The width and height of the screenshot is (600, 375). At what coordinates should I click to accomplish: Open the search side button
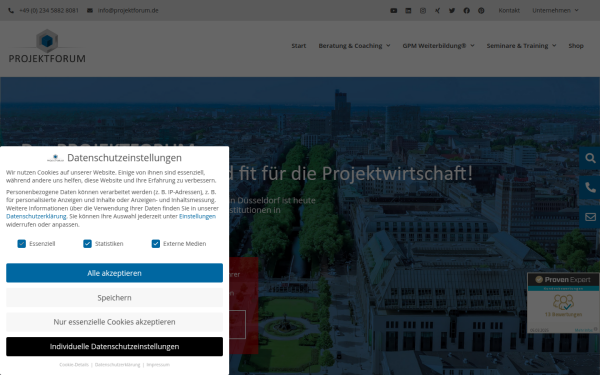[x=590, y=158]
